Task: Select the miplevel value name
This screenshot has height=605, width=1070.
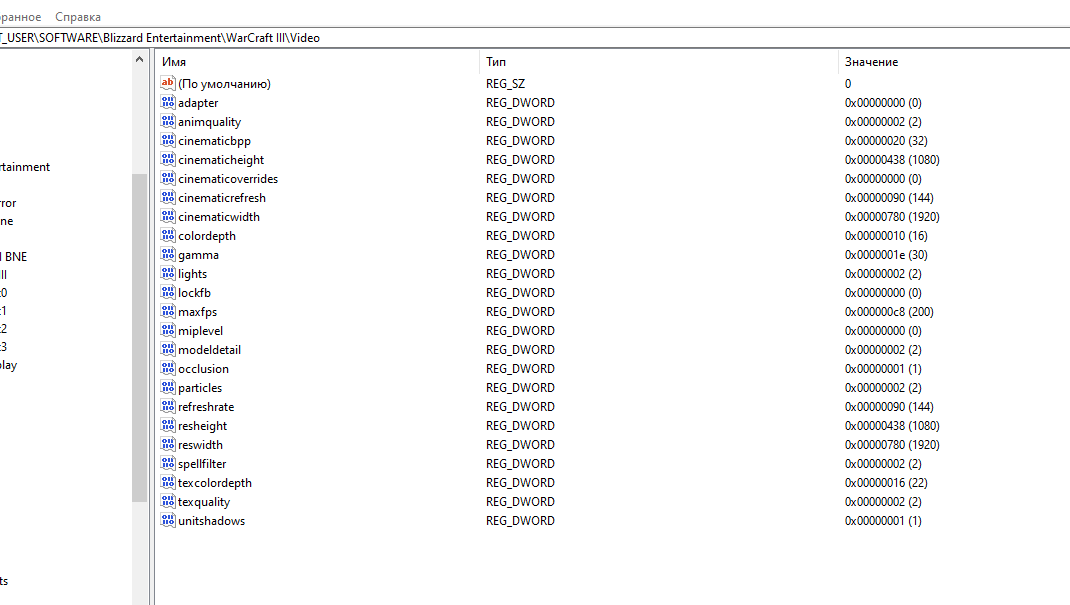Action: click(x=201, y=330)
